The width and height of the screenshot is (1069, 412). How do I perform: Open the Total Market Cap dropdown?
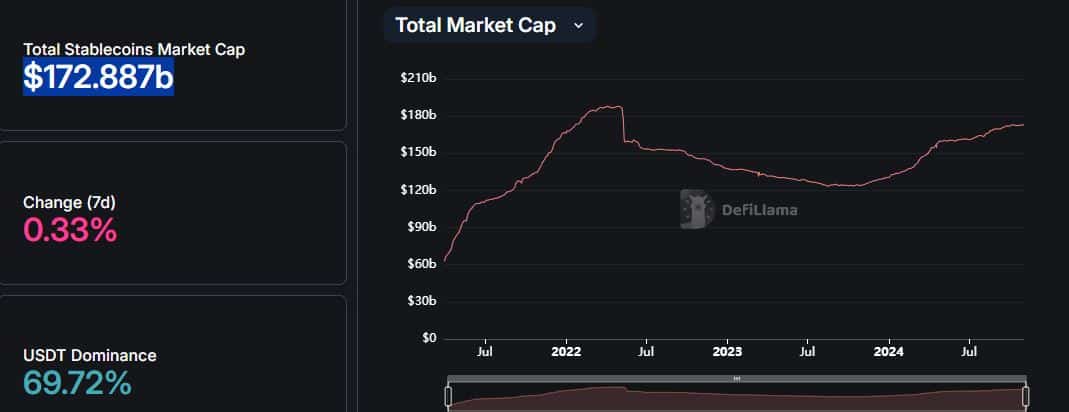489,26
